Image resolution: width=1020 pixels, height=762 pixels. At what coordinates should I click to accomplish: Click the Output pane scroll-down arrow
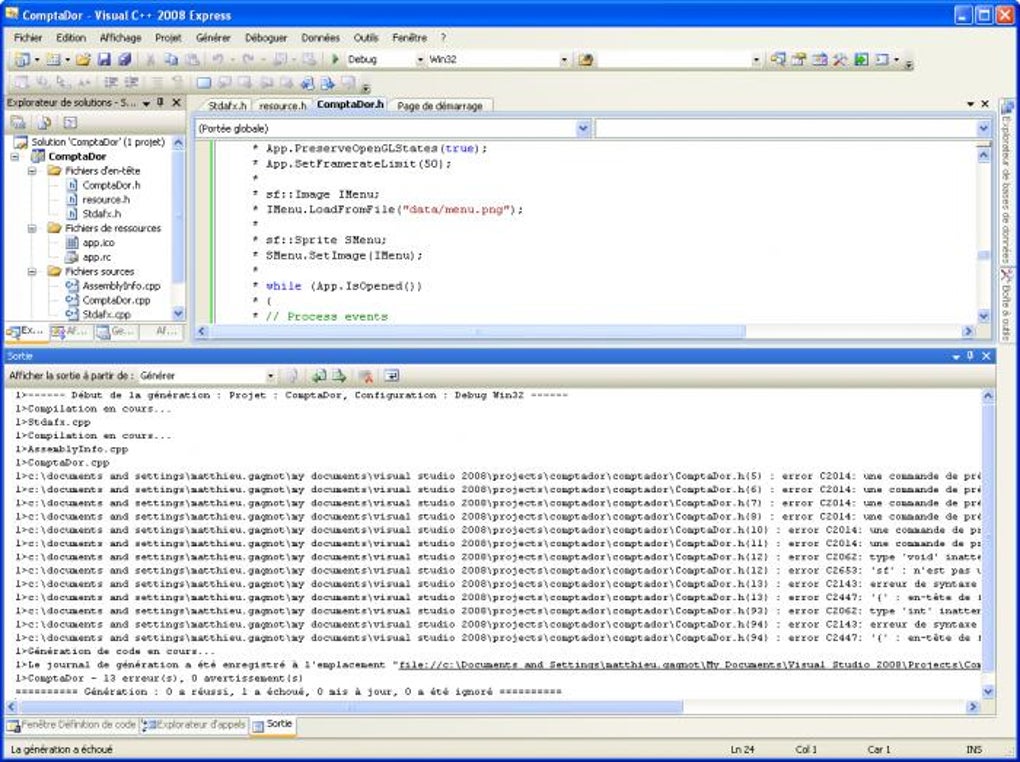click(x=987, y=692)
